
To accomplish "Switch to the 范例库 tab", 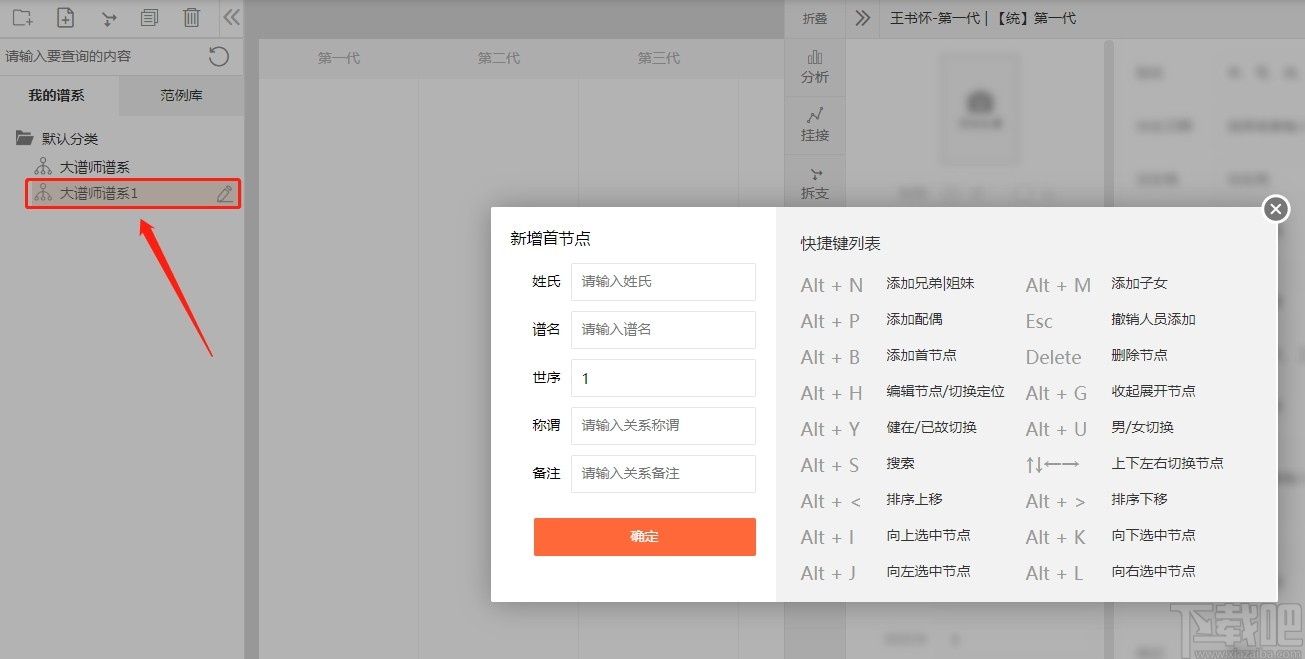I will pos(180,95).
